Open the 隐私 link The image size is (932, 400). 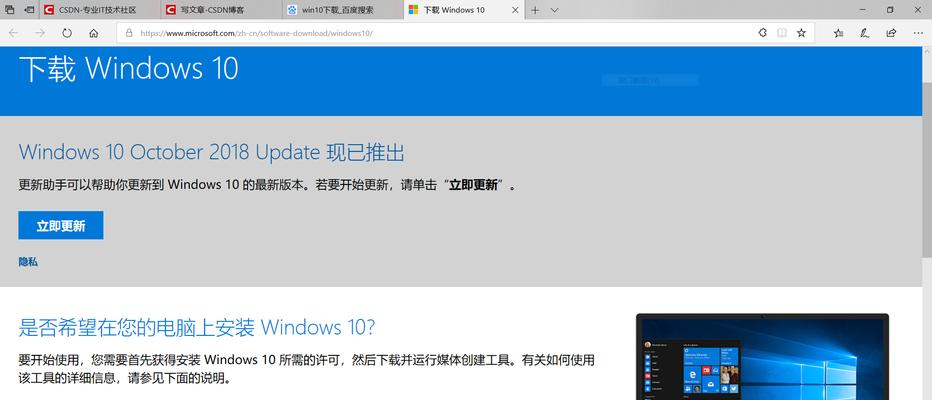coord(28,262)
